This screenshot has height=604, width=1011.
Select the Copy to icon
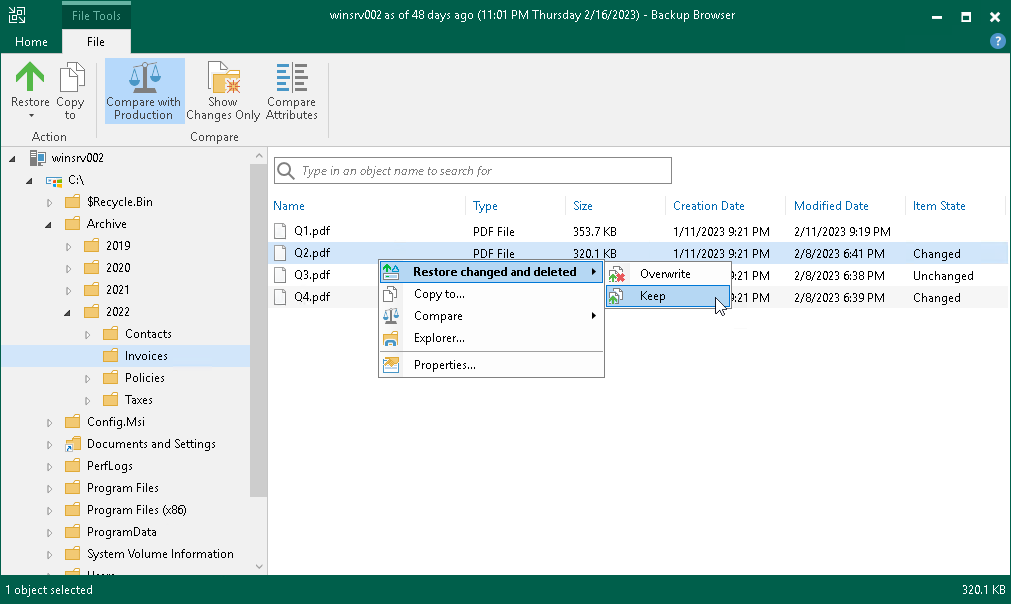(70, 78)
